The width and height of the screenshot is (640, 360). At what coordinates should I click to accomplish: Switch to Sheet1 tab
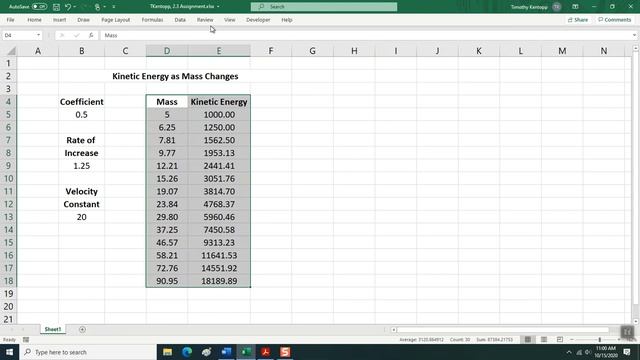coord(53,329)
